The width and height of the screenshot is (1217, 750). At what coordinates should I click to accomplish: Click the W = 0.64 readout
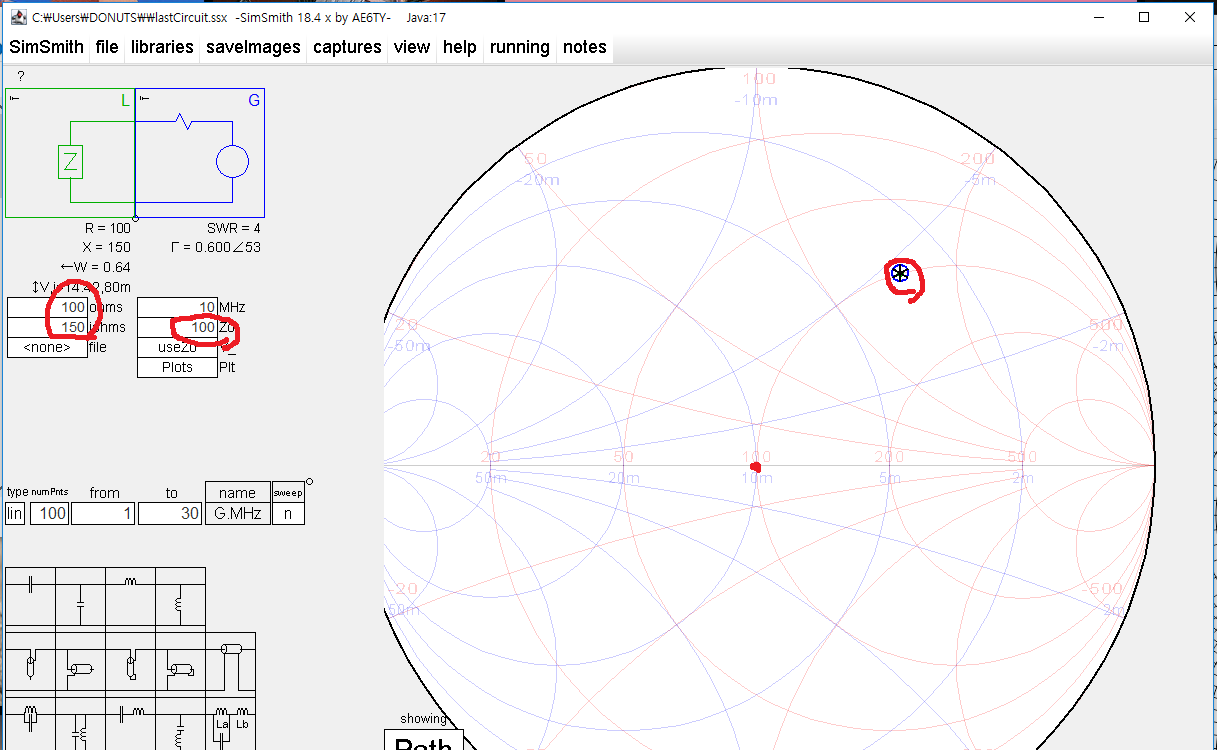[95, 267]
